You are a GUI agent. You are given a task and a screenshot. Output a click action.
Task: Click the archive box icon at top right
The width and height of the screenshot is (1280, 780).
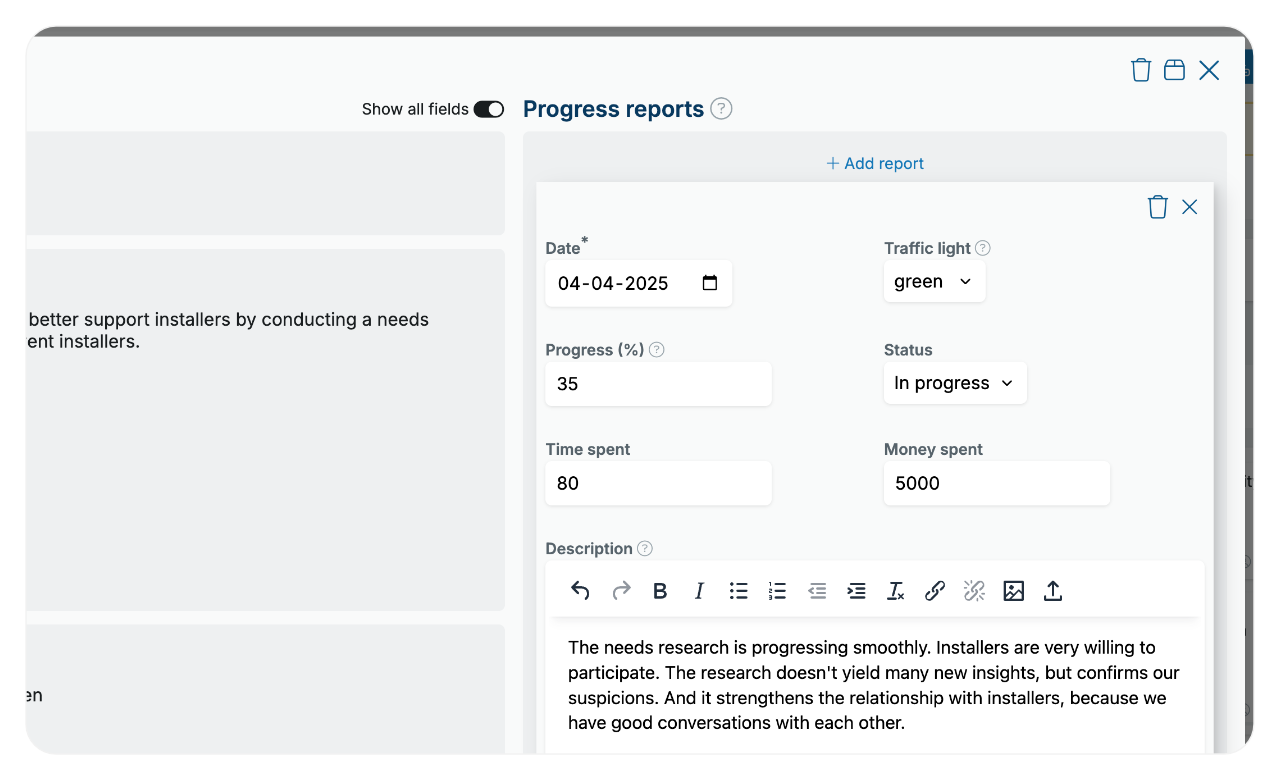(x=1174, y=70)
